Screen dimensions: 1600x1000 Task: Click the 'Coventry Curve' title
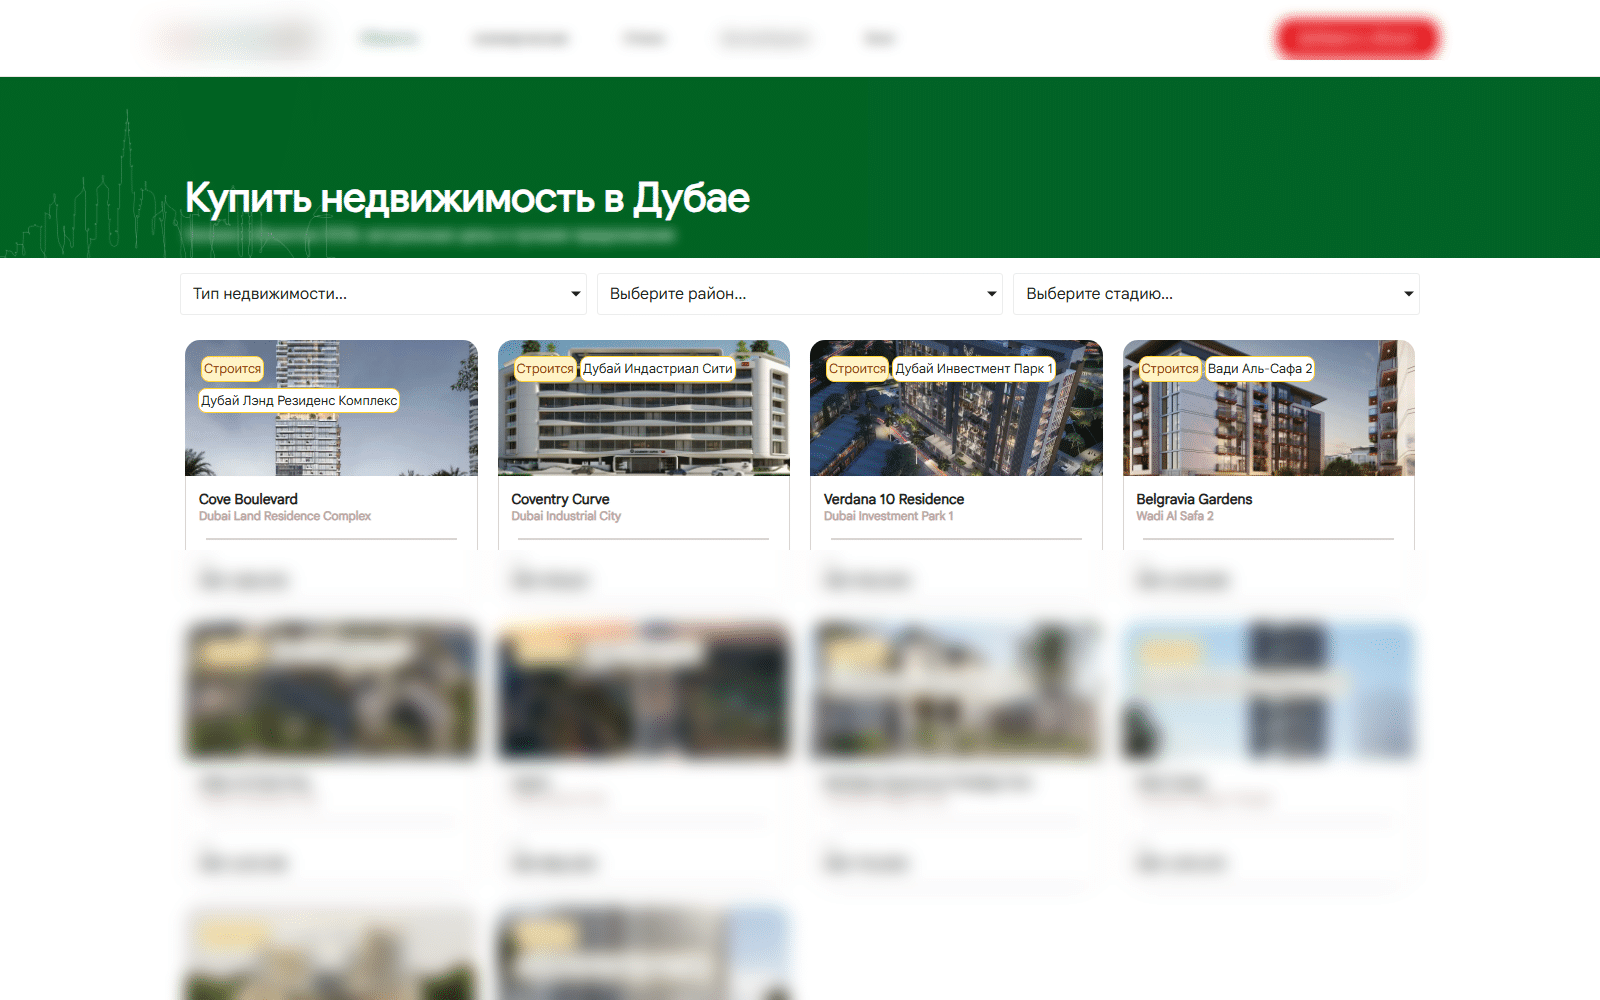[560, 499]
